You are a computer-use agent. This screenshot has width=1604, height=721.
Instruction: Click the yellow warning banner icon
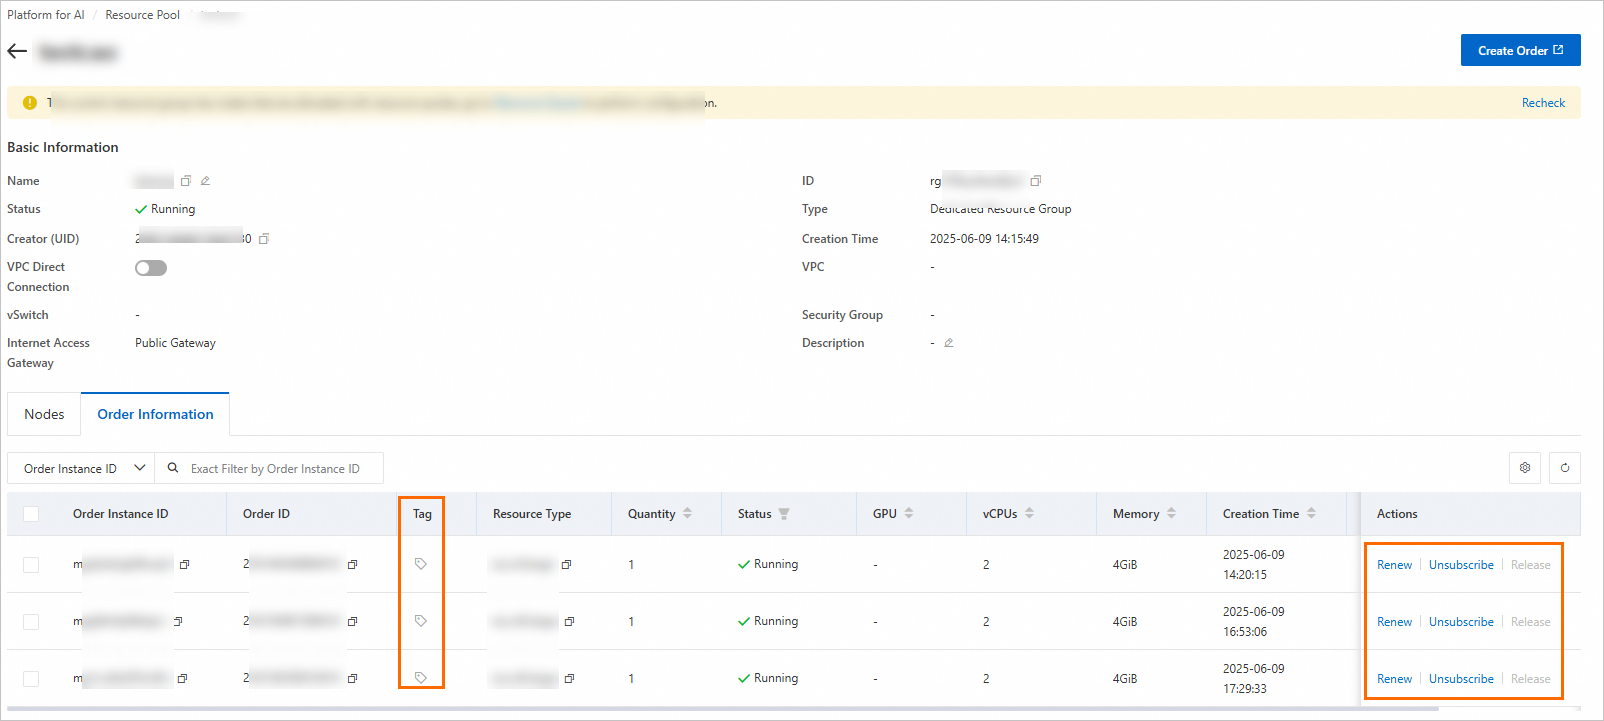30,103
